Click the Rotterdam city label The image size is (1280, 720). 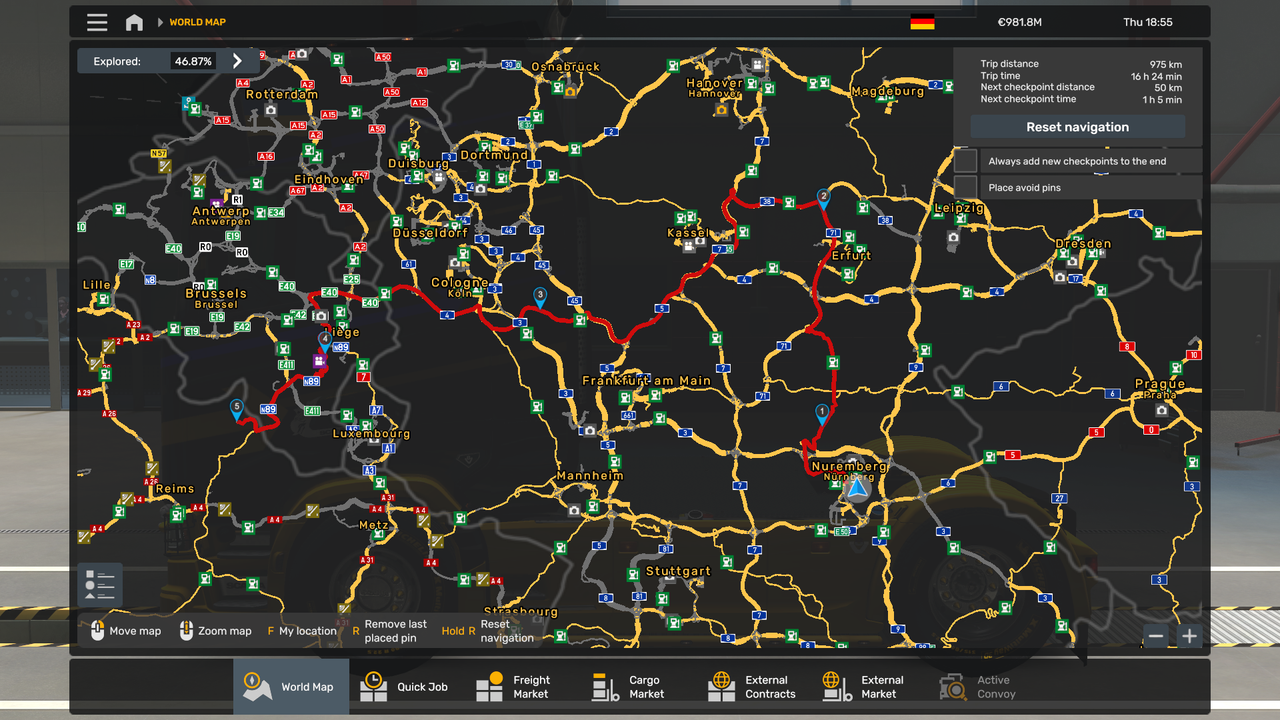(282, 94)
